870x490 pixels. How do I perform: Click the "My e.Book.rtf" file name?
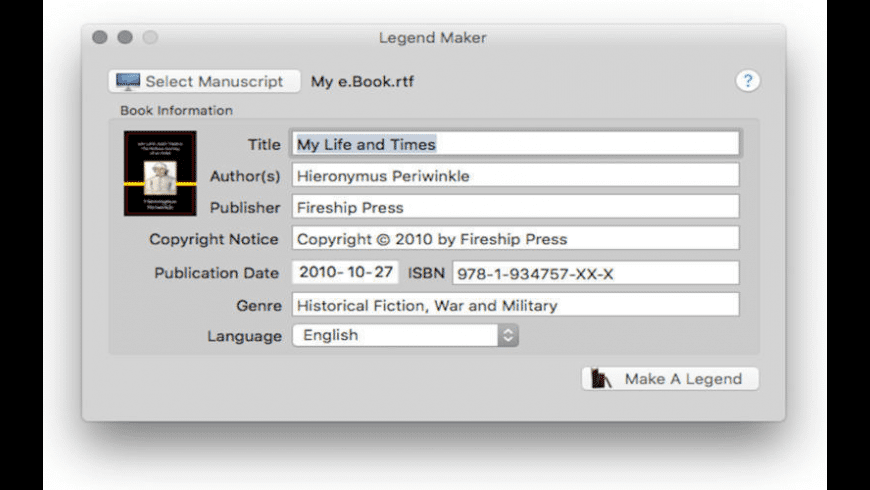362,82
